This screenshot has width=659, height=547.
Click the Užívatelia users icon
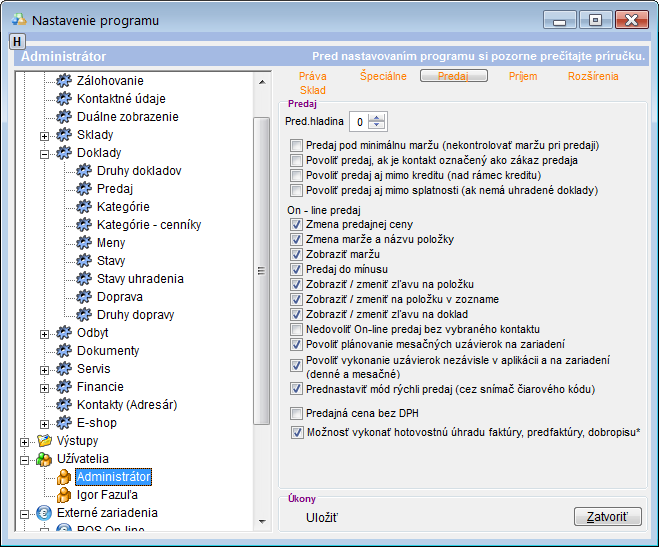click(x=44, y=459)
